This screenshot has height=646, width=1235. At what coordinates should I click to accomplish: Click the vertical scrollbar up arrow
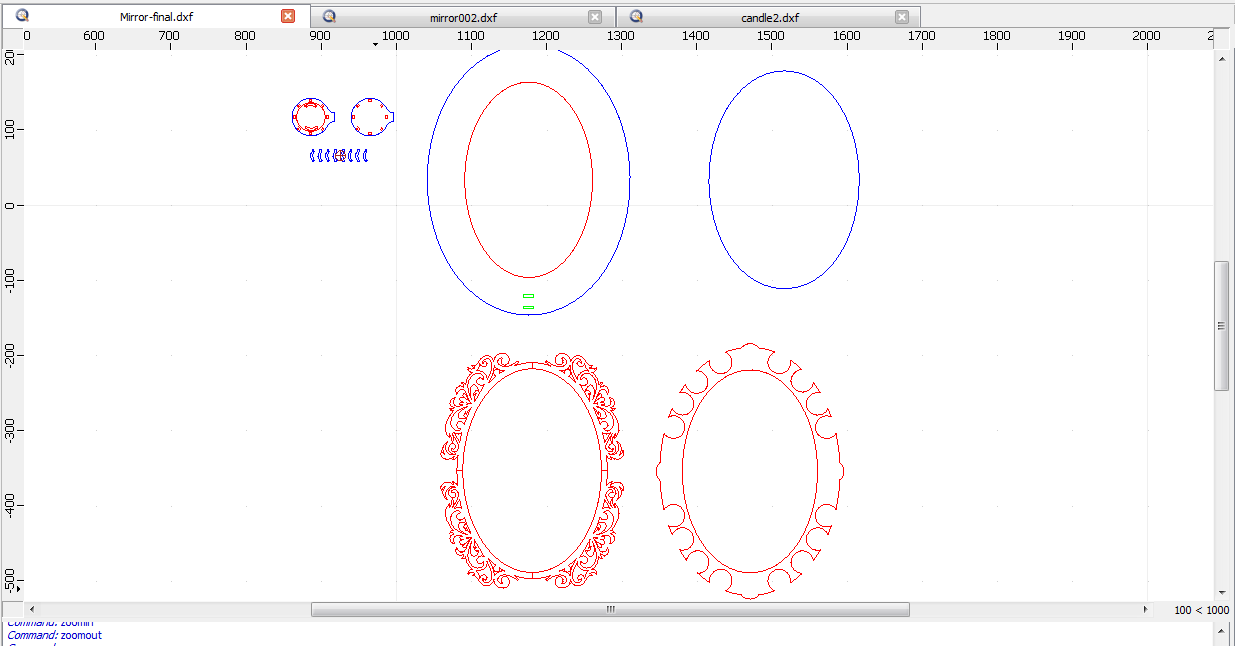[x=1222, y=57]
